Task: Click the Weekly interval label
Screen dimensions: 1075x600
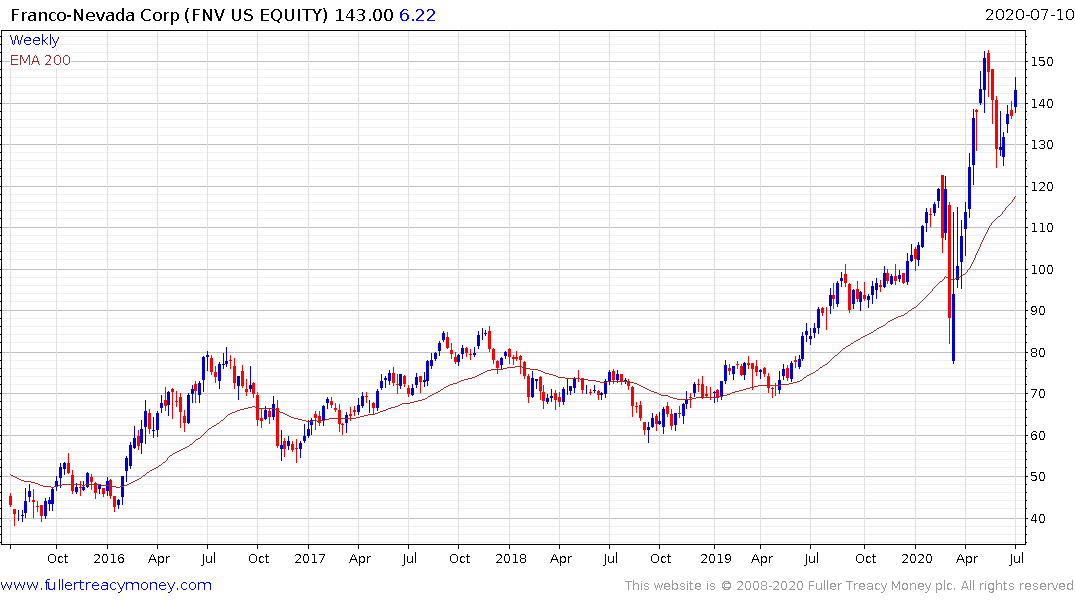Action: (x=34, y=40)
